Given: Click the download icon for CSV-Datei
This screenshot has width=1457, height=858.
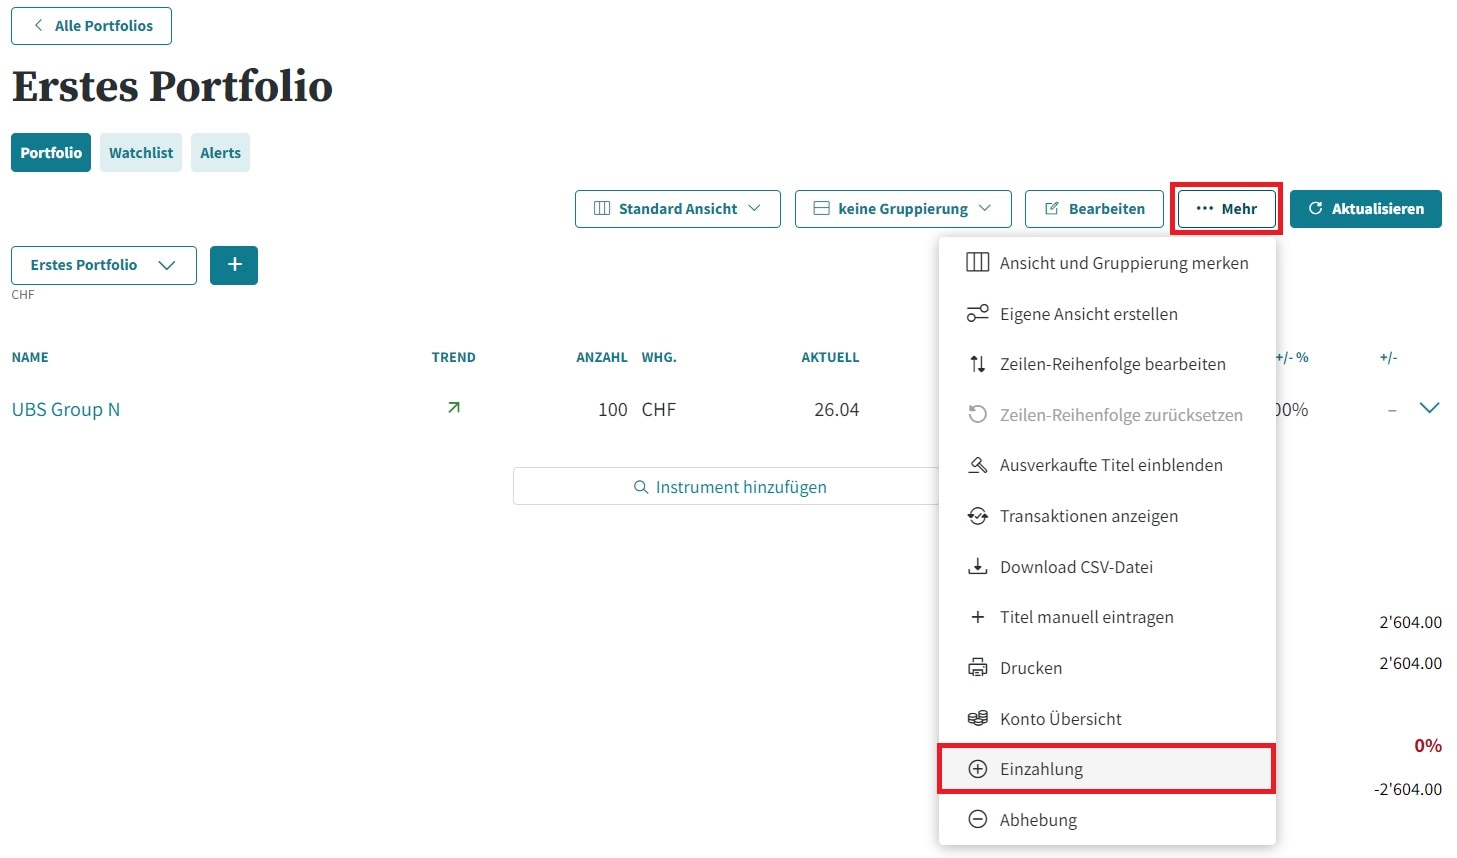Looking at the screenshot, I should click(x=977, y=567).
